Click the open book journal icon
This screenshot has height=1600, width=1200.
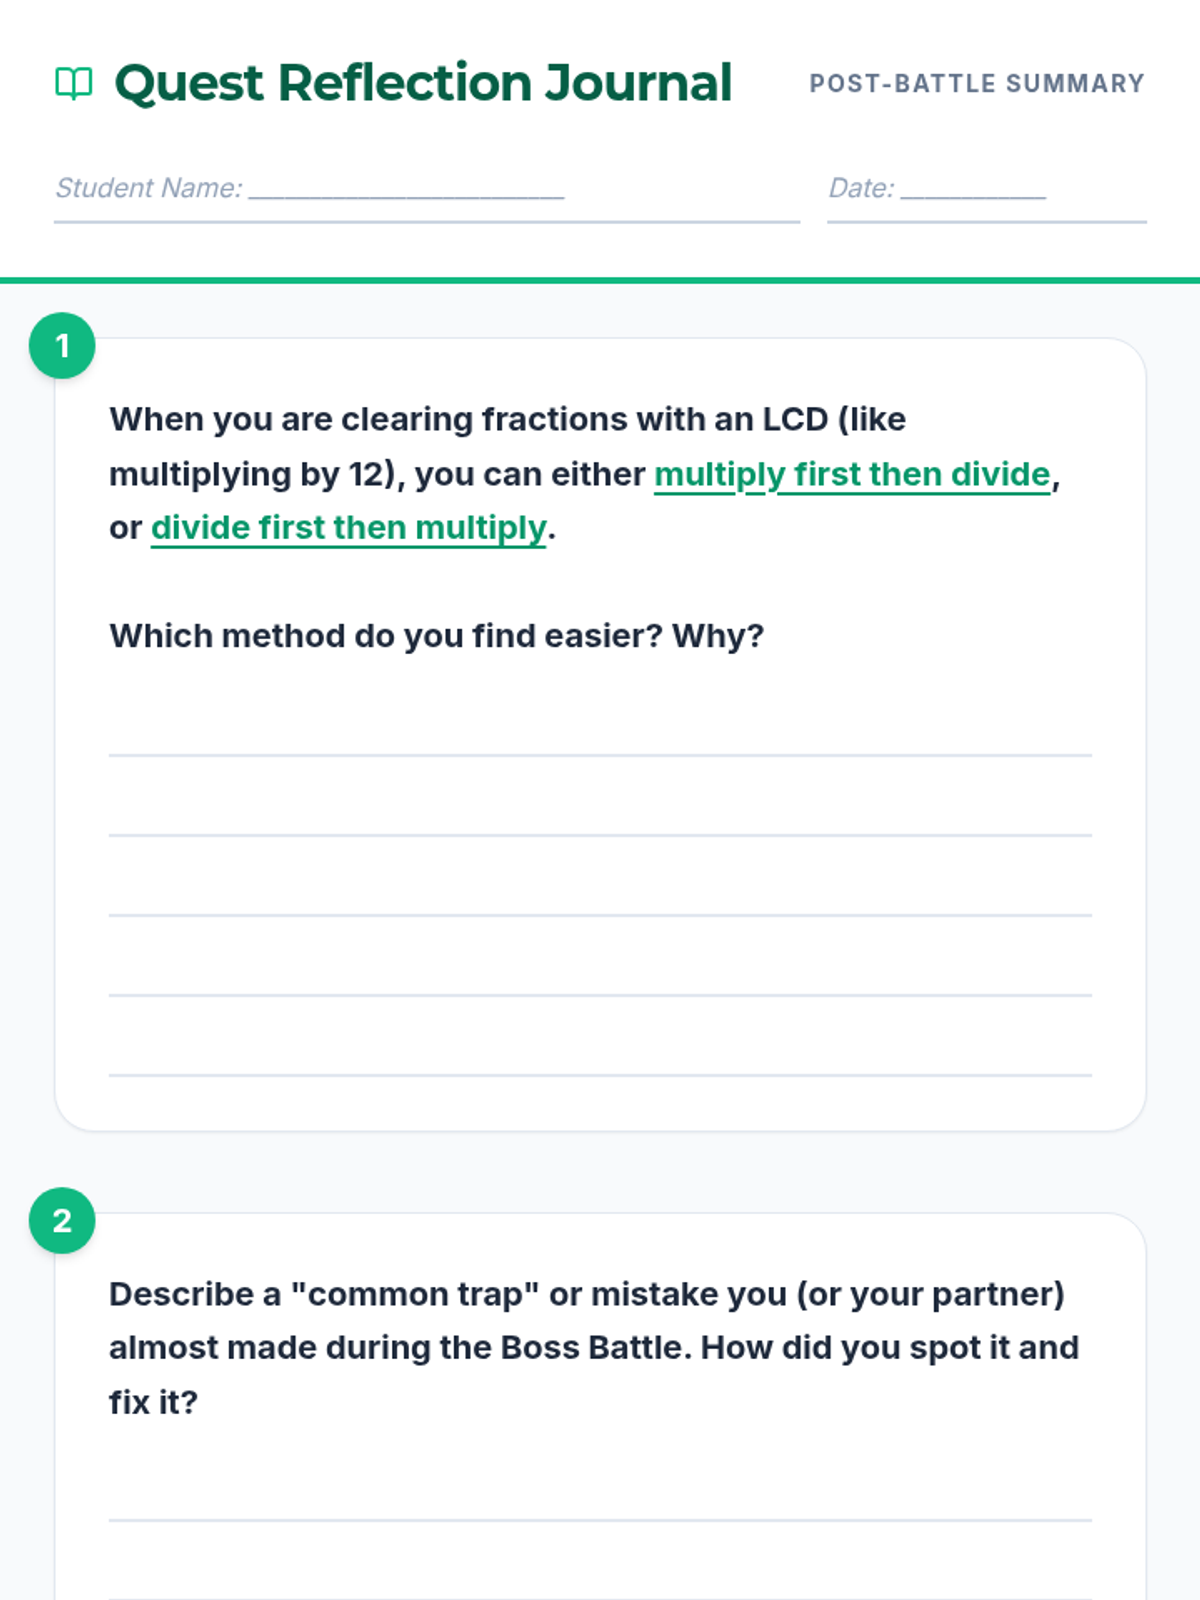coord(74,83)
